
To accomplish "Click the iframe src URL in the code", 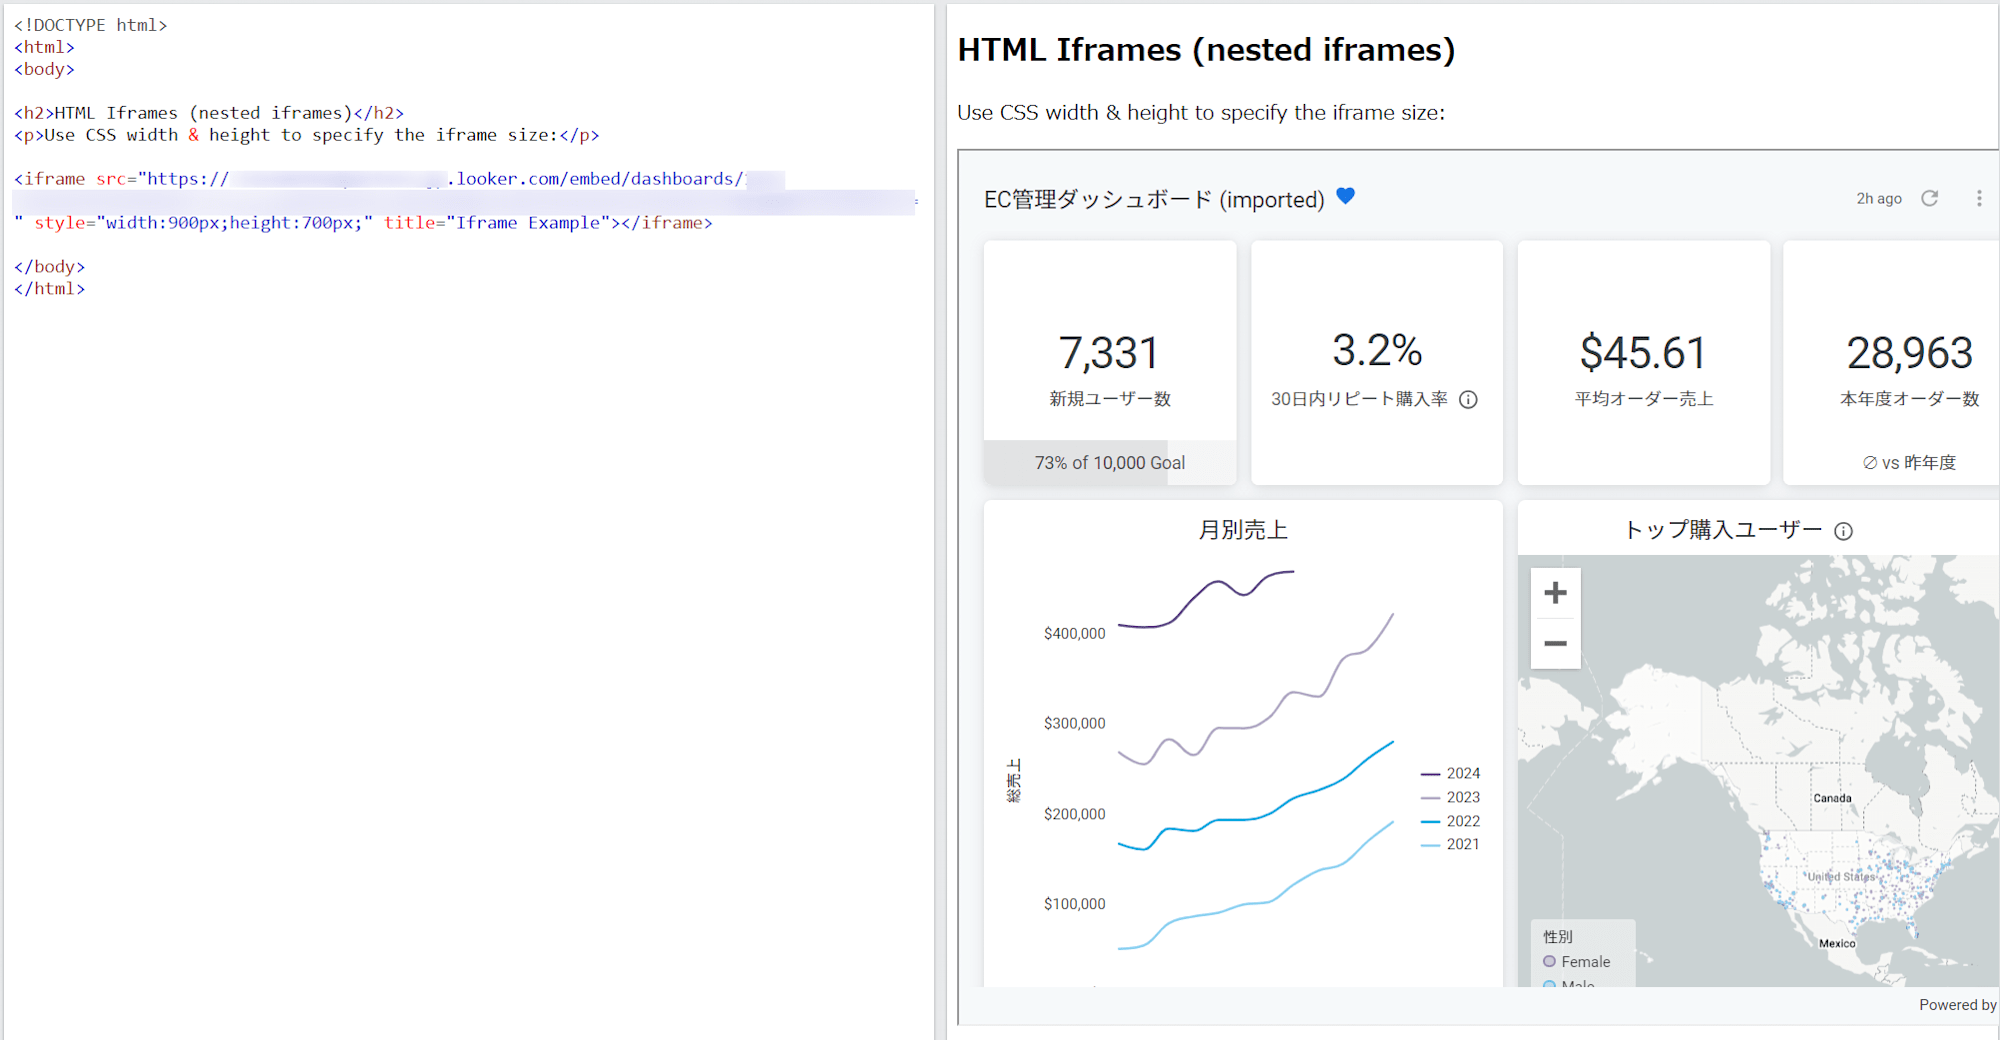I will coord(466,190).
